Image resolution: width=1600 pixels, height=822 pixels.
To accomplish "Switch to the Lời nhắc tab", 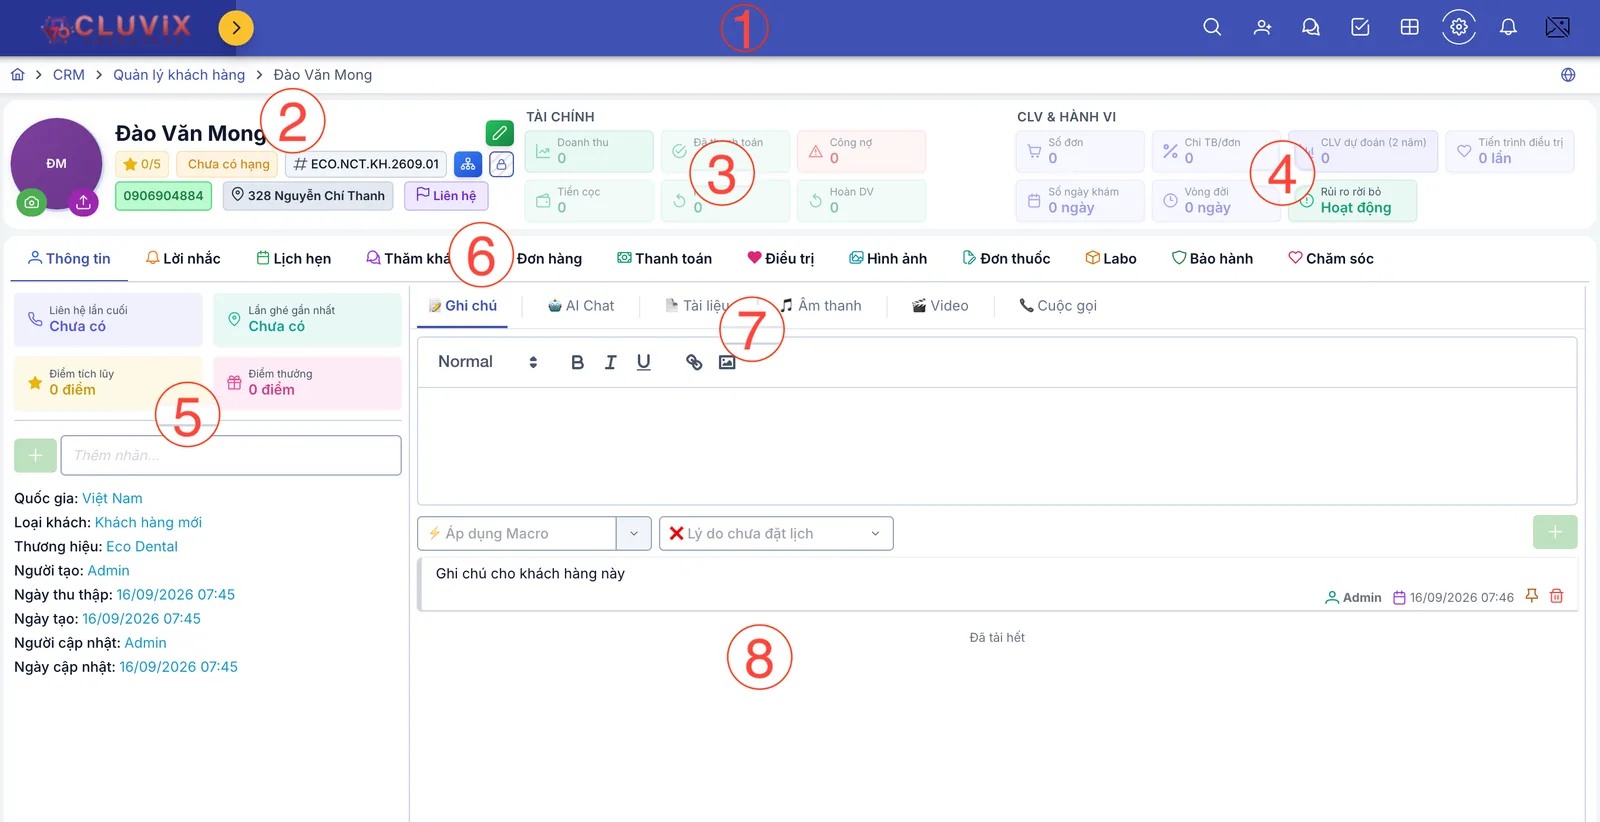I will click(183, 258).
